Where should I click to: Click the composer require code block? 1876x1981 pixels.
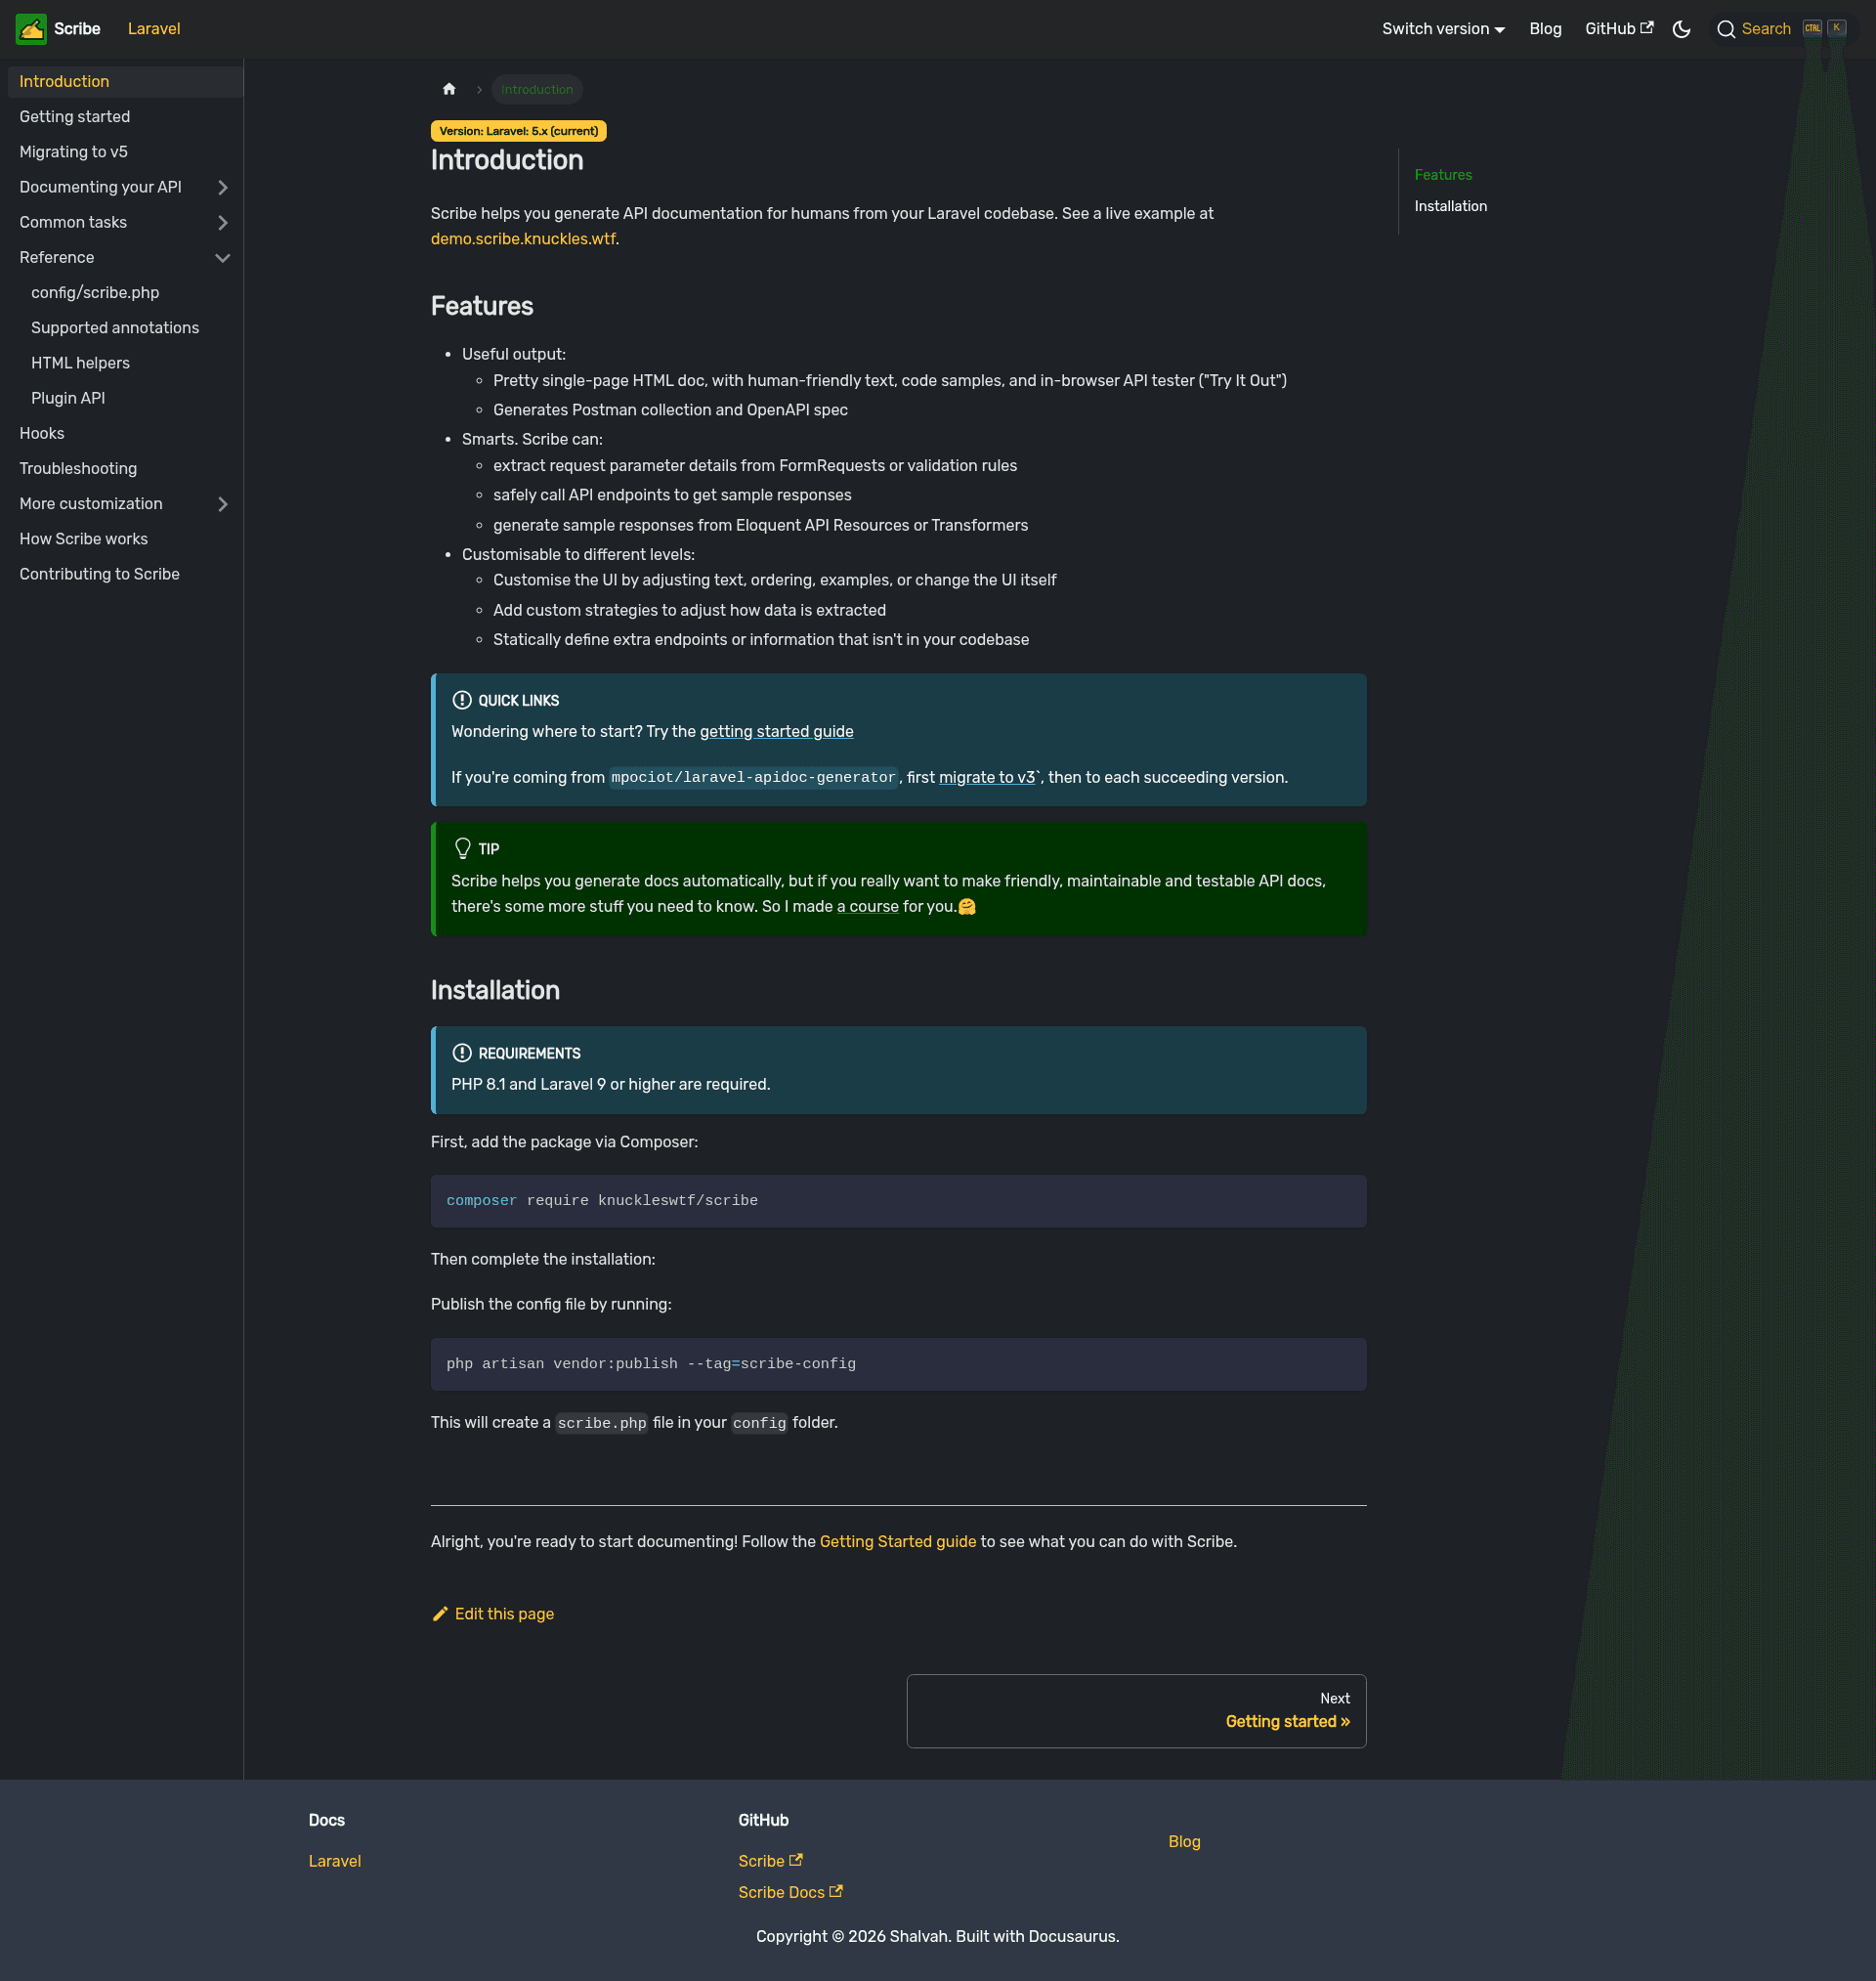[x=898, y=1200]
